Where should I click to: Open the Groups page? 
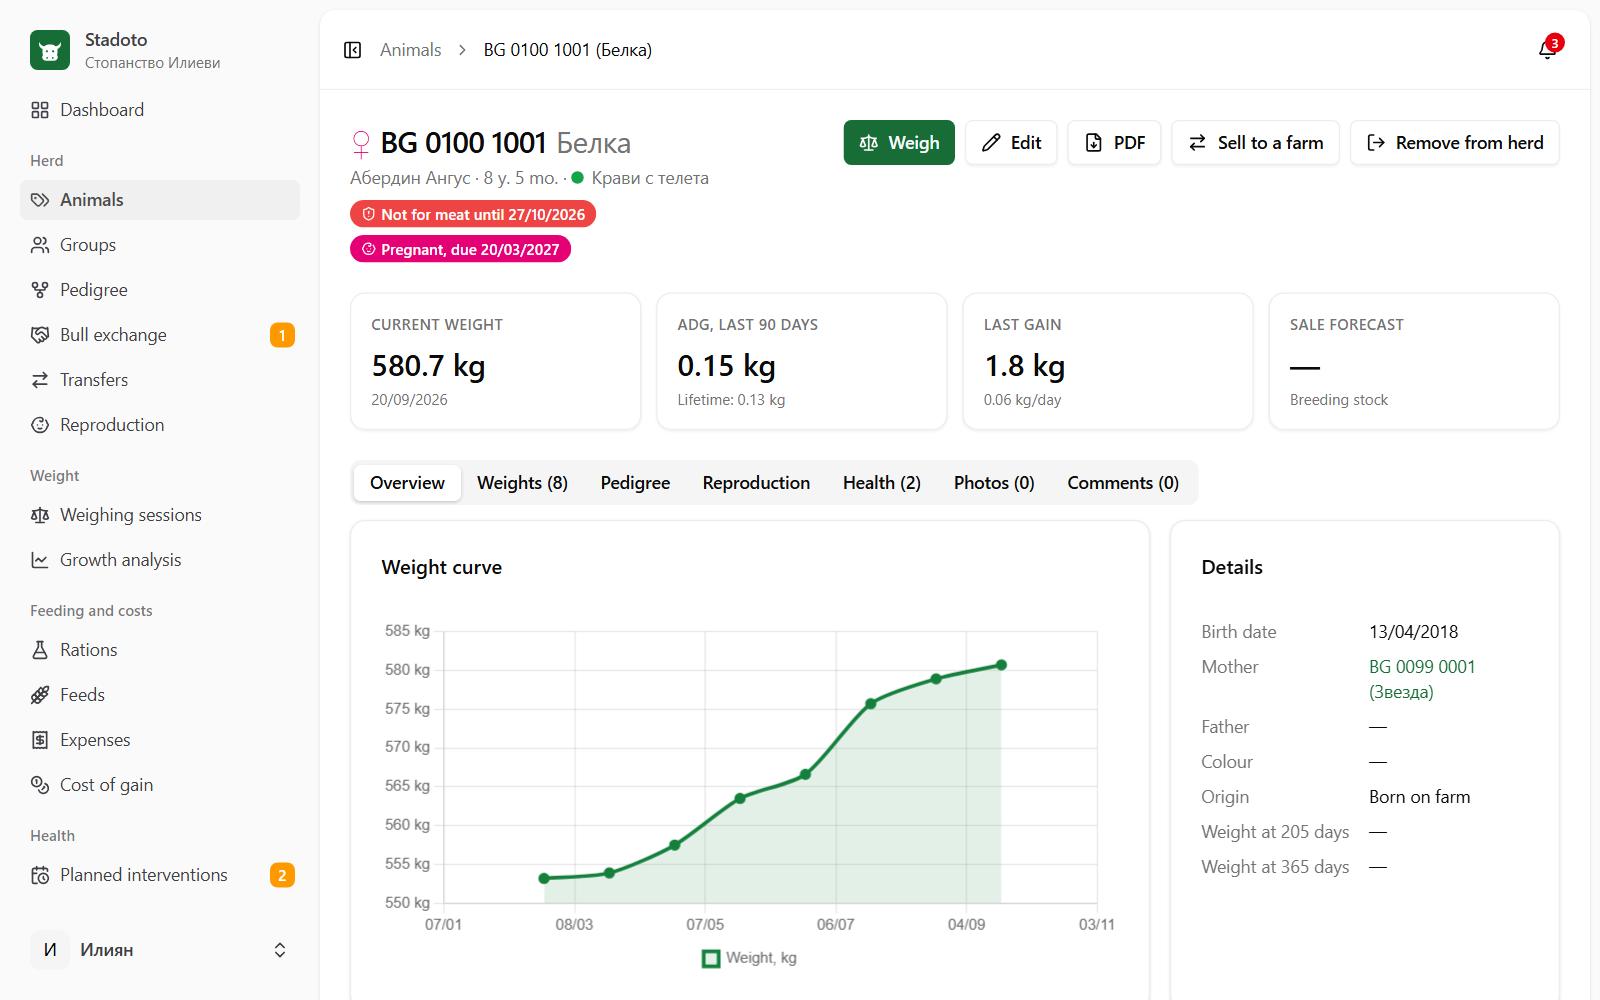160,245
